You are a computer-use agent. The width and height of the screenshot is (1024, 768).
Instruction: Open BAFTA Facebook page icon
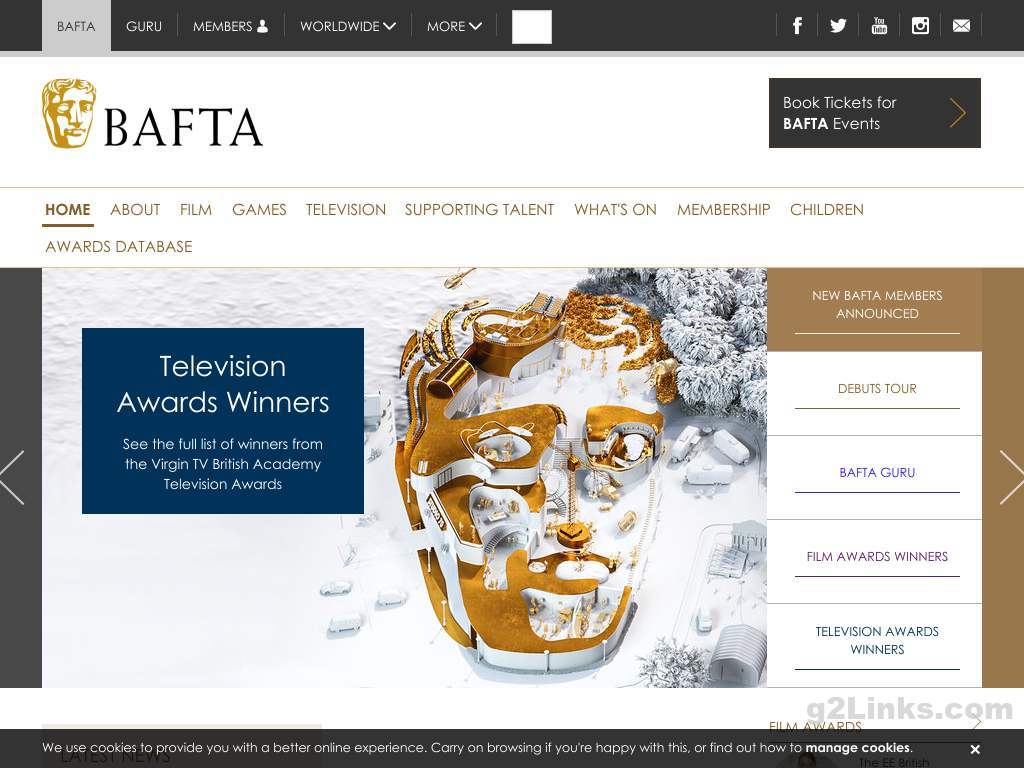pos(797,26)
